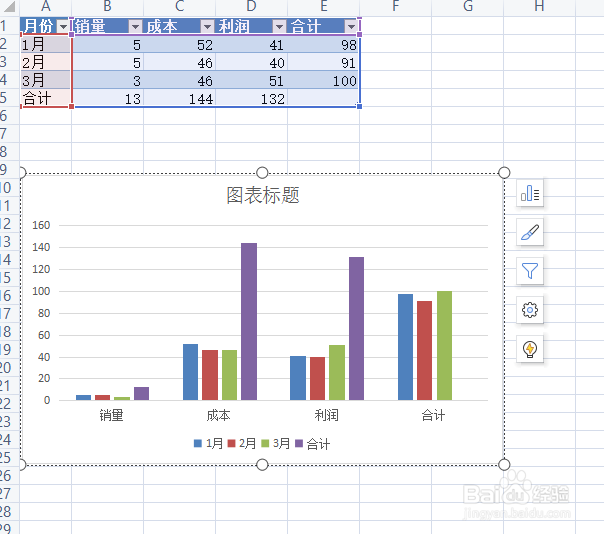Viewport: 604px width, 534px height.
Task: Select the chart title 图表标题
Action: point(263,195)
